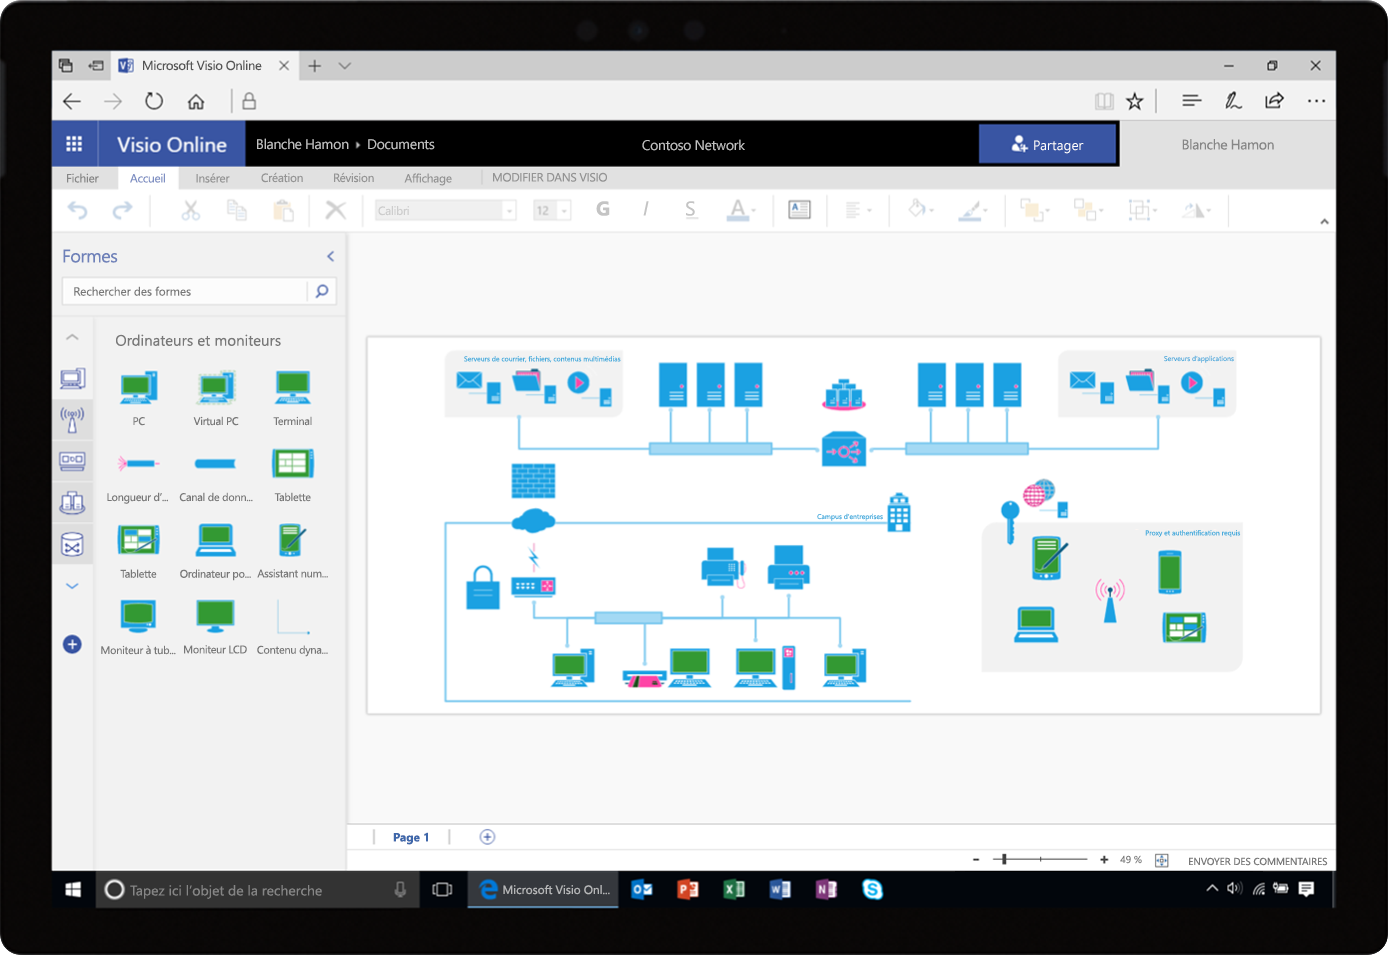This screenshot has height=955, width=1388.
Task: Expand more stencils with the down chevron
Action: [72, 586]
